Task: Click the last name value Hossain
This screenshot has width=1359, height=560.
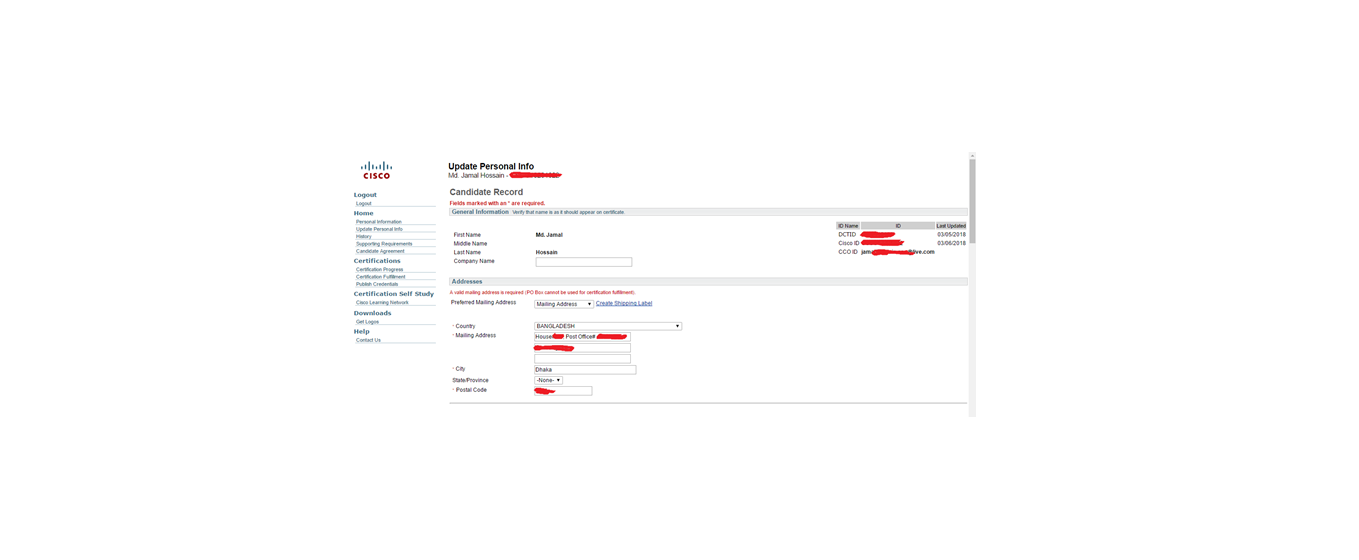Action: (x=547, y=253)
